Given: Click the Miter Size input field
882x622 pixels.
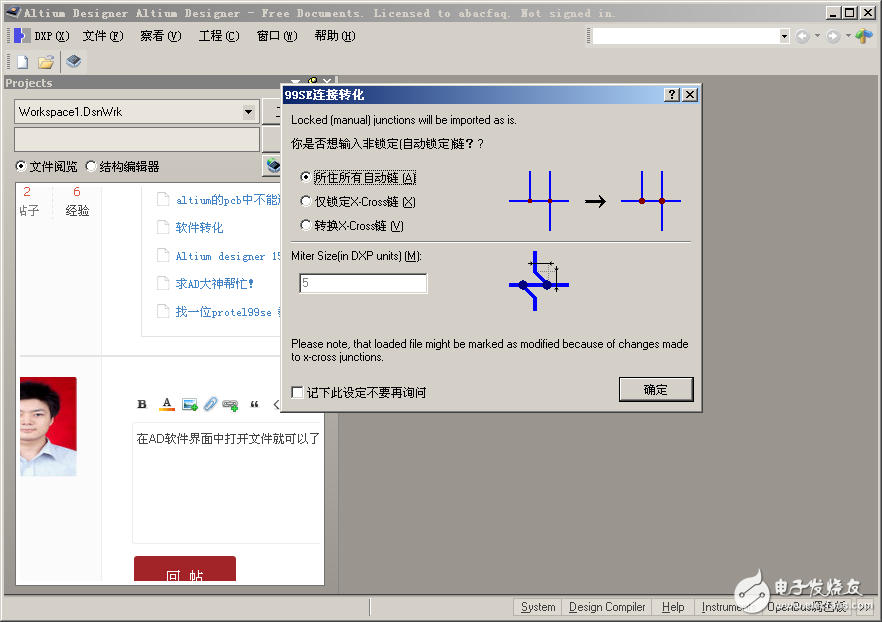Looking at the screenshot, I should [x=363, y=283].
